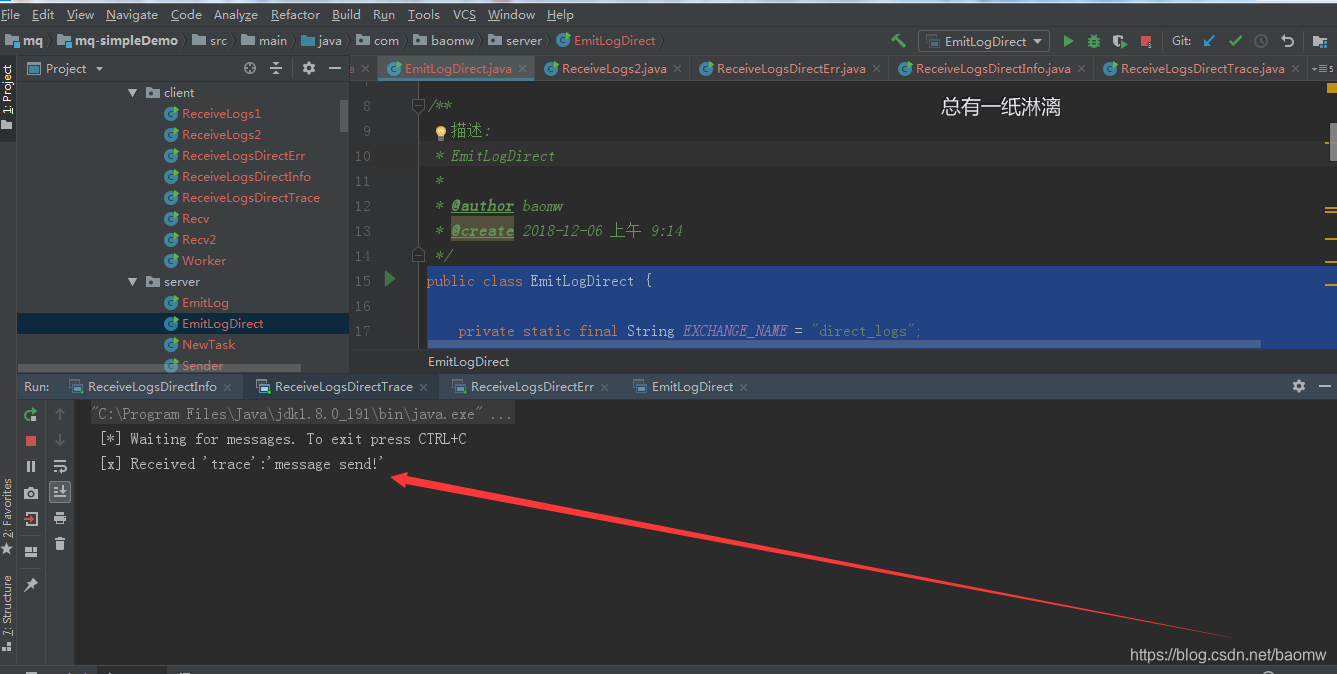Click the editor horizontal scrollbar

[x=844, y=344]
